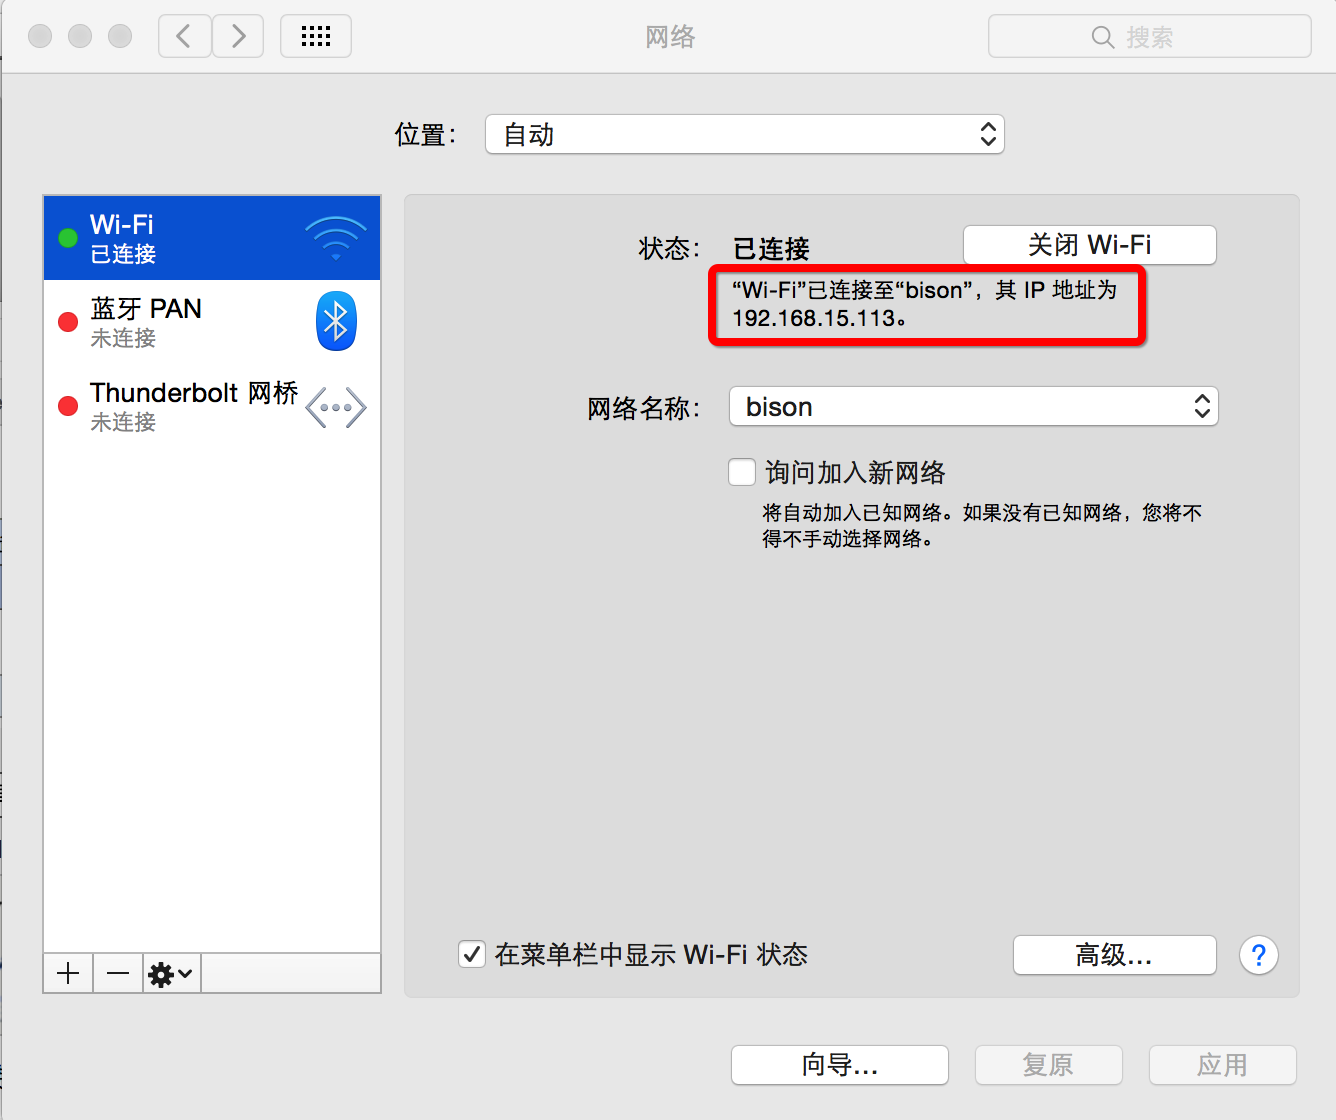Click 关闭 Wi-Fi button
Screen dimensions: 1336x1120
[1090, 245]
